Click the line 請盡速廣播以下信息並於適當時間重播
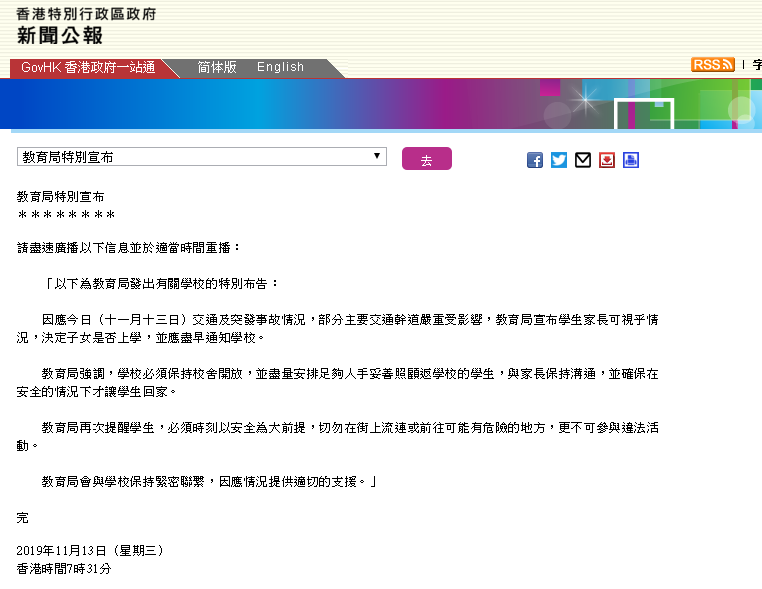 coord(129,248)
